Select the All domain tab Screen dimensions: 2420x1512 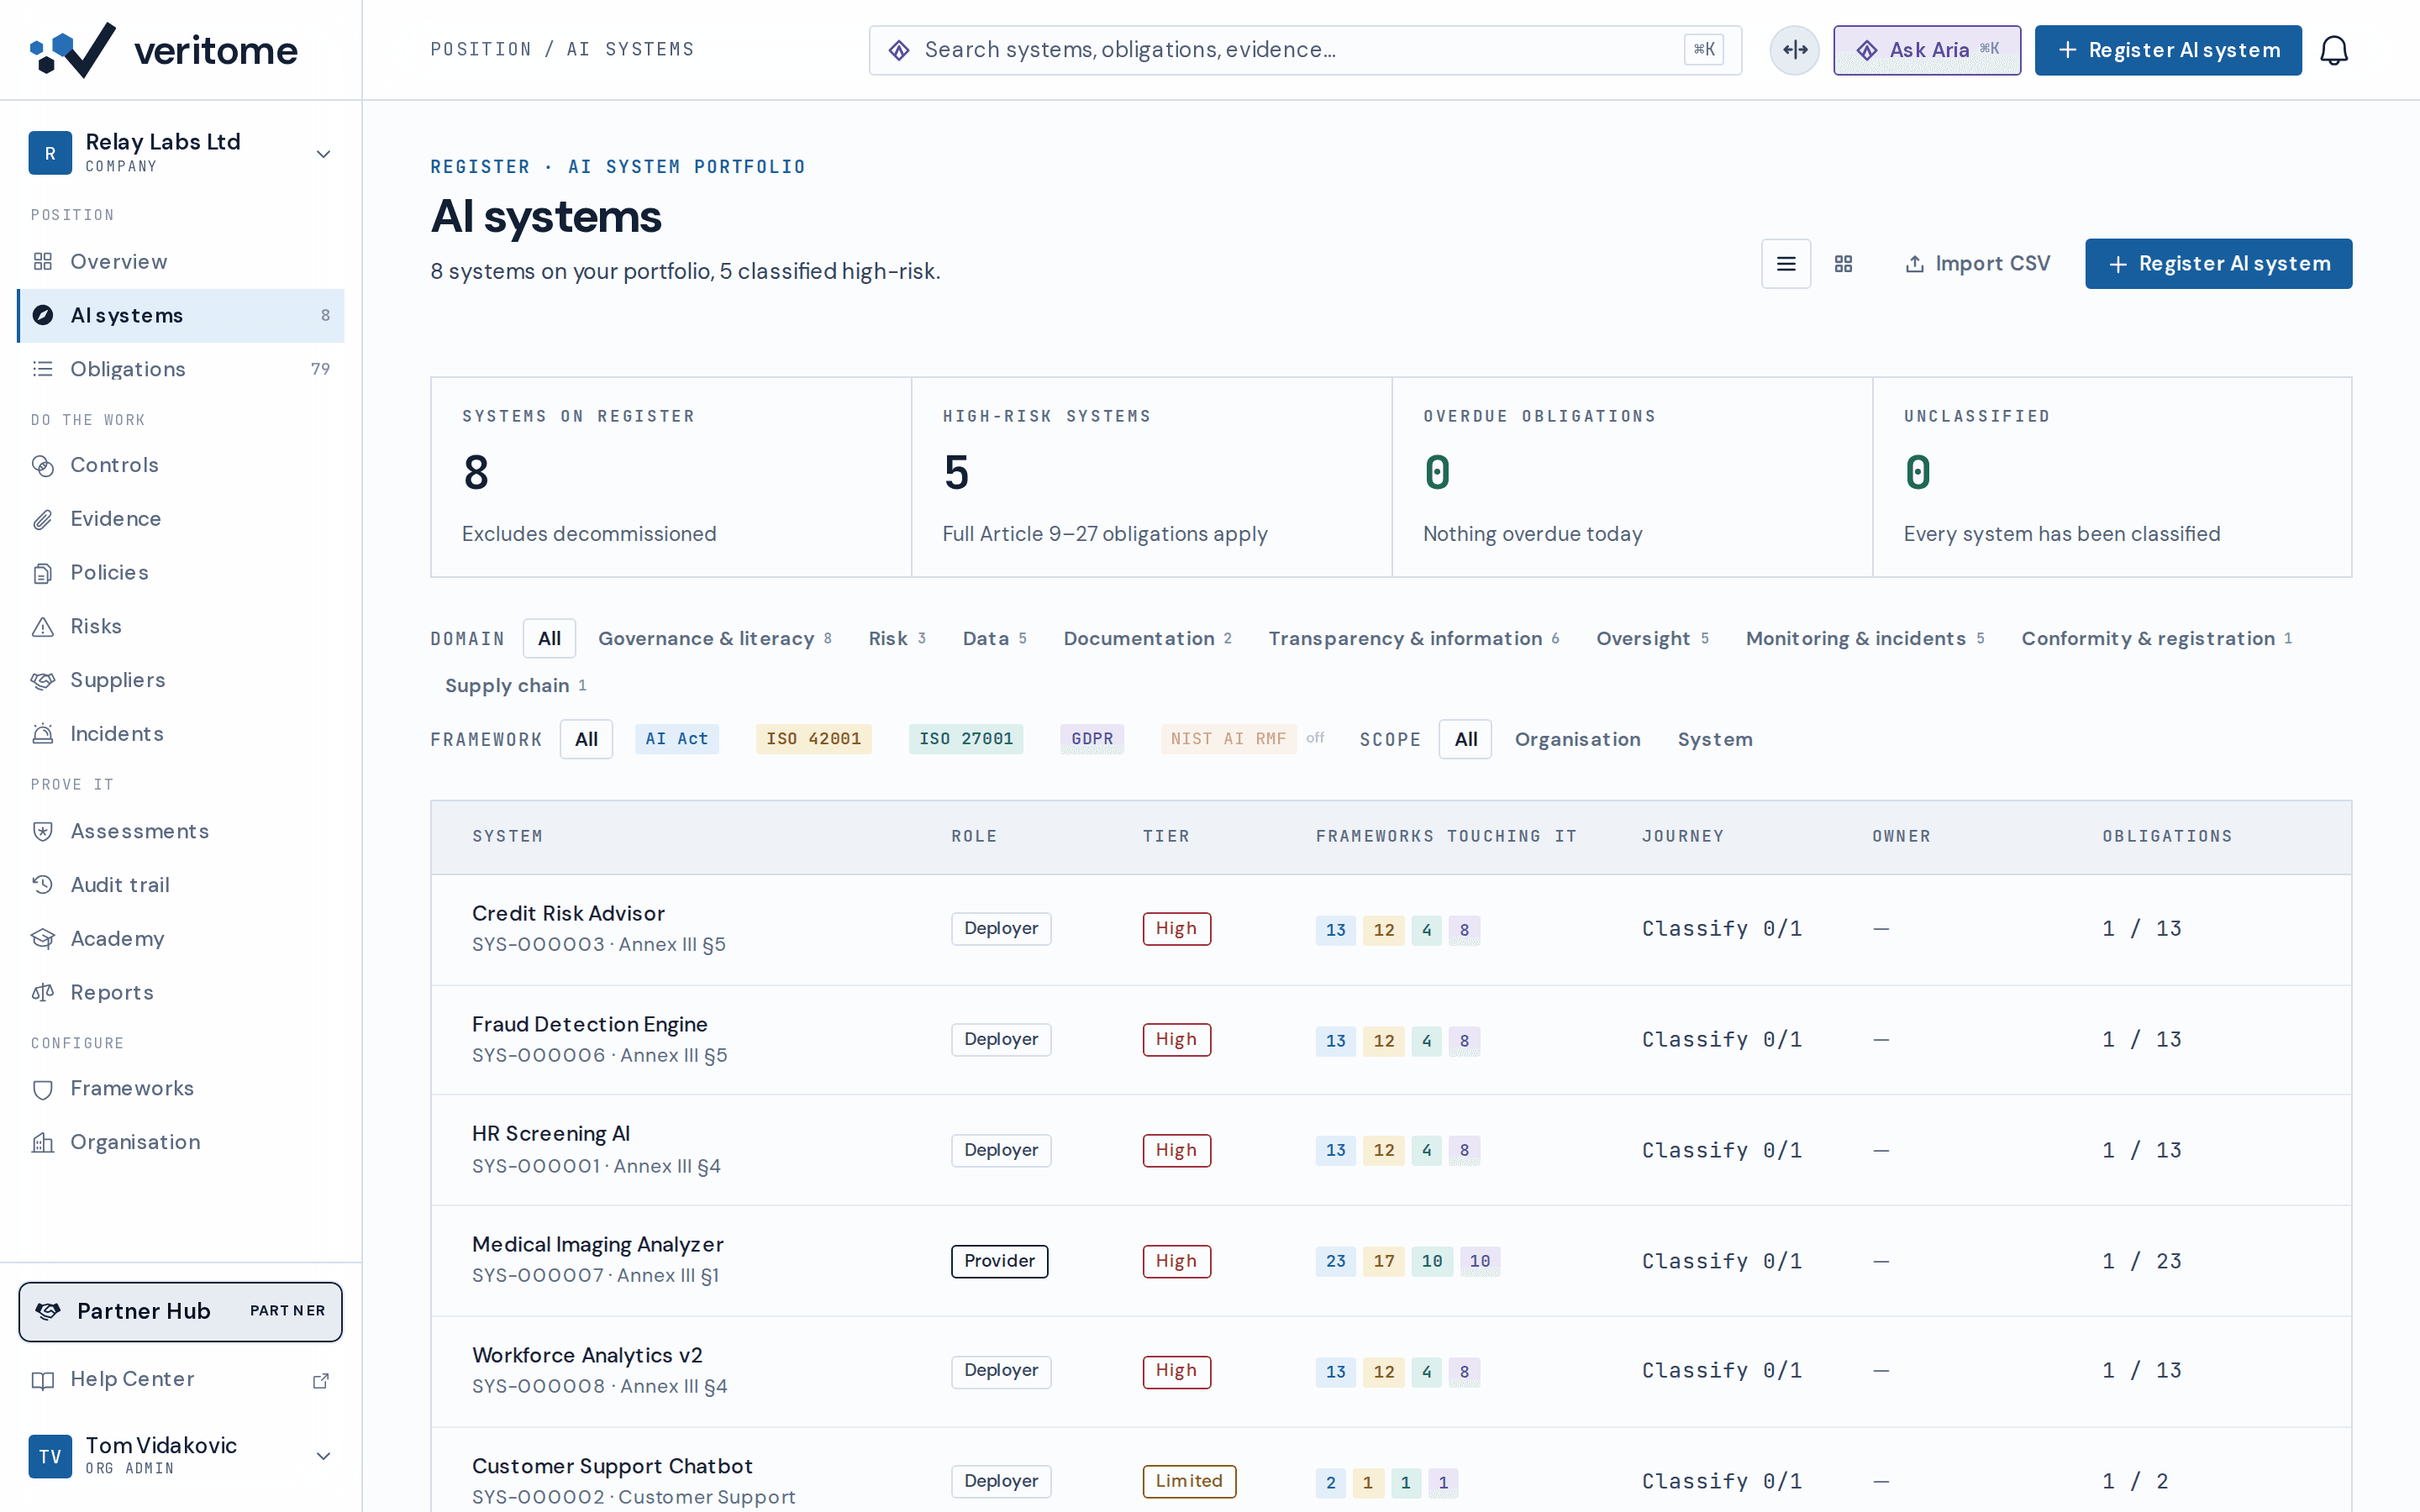[x=549, y=638]
